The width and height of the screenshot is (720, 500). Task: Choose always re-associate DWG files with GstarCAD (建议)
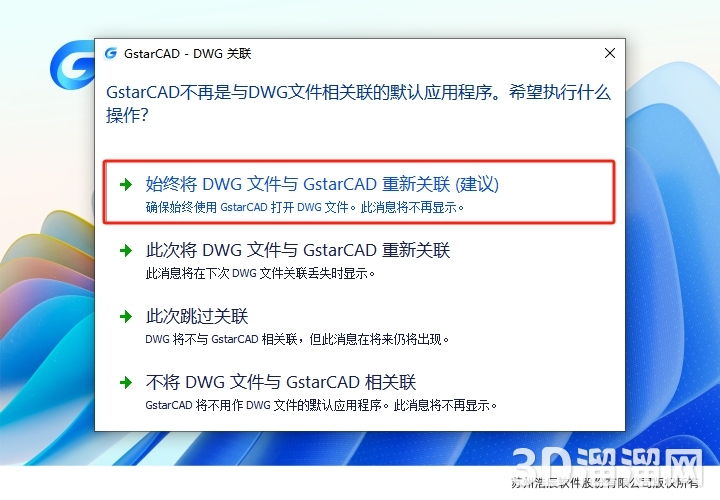pos(359,192)
